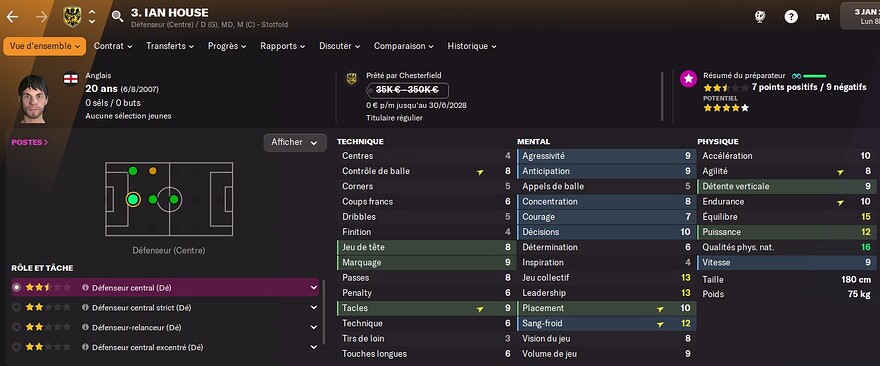
Task: Open the Afficher dropdown
Action: (x=295, y=143)
